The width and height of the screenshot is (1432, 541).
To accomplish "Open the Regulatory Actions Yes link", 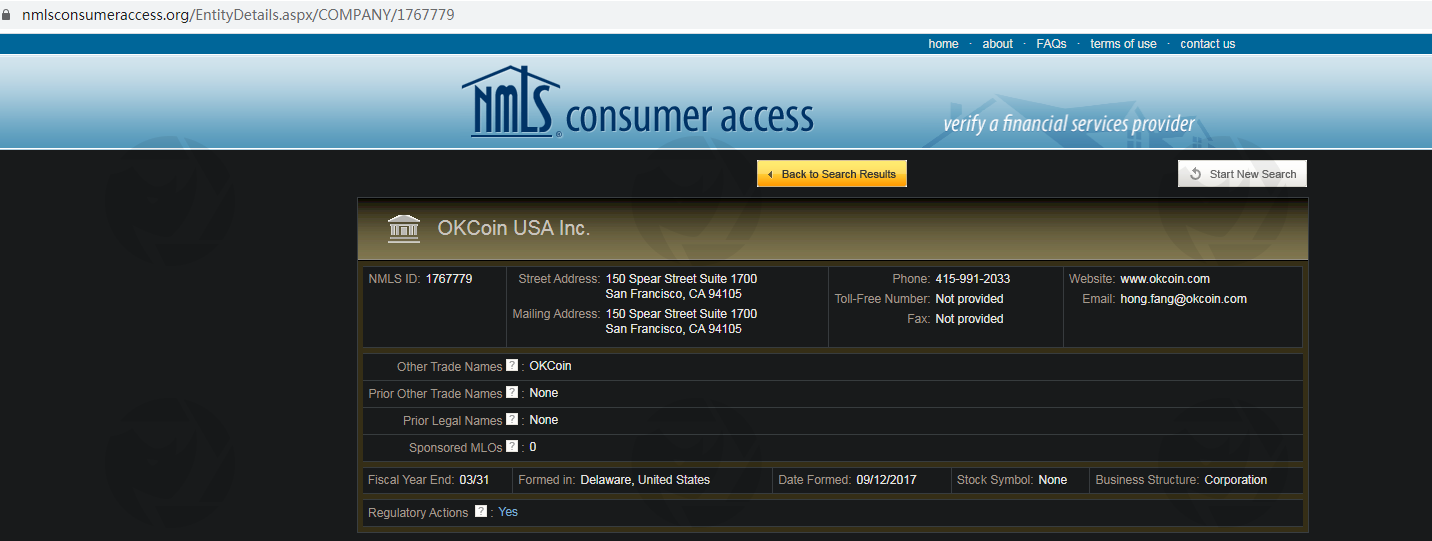I will point(508,512).
